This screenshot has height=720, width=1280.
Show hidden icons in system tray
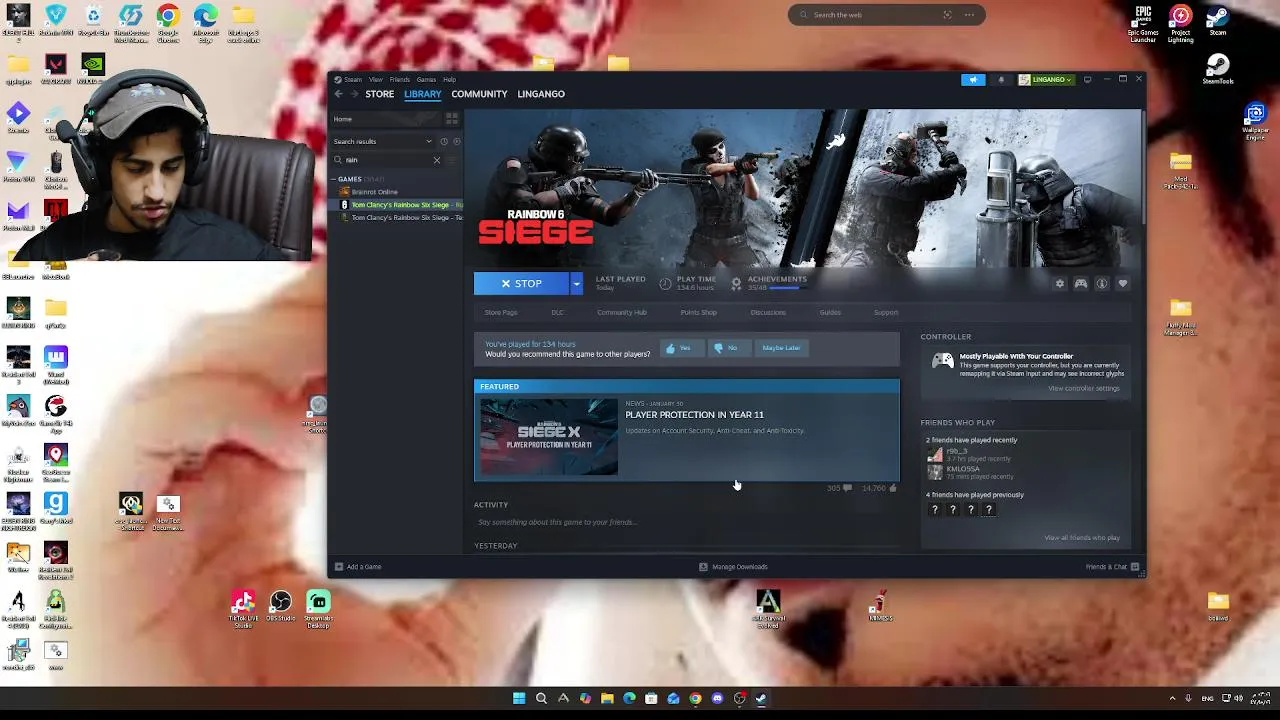pyautogui.click(x=1172, y=698)
